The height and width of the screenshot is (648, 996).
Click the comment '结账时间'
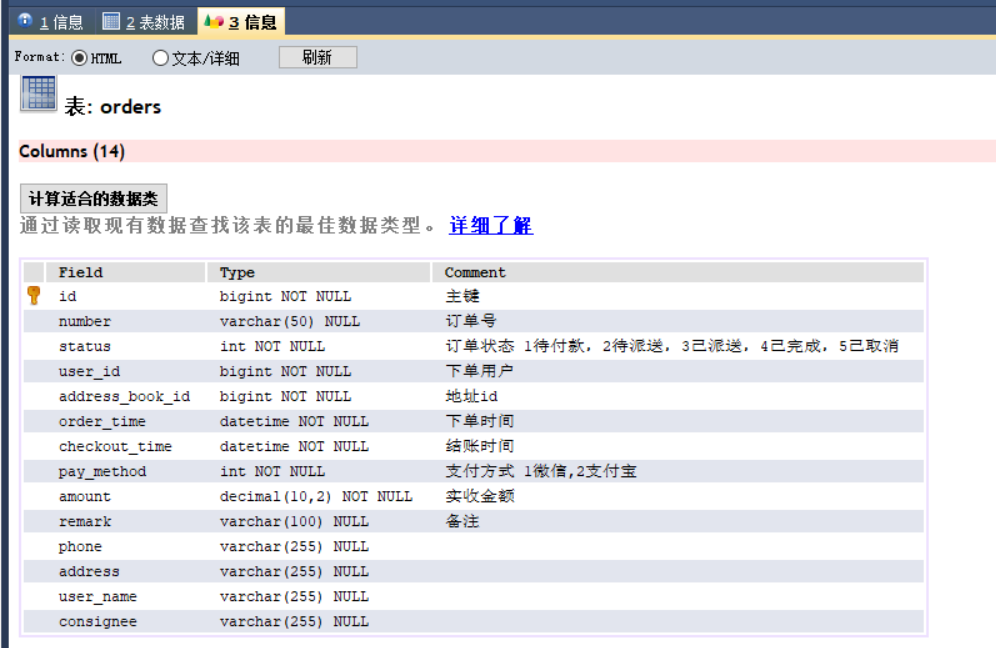pyautogui.click(x=480, y=446)
